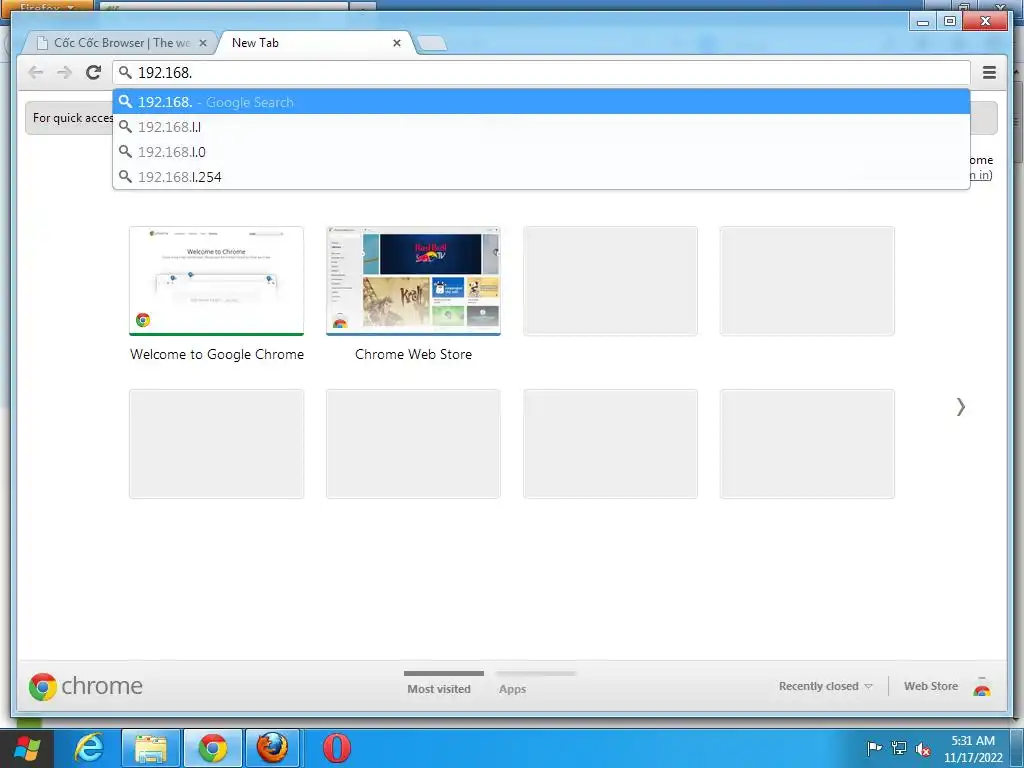This screenshot has width=1024, height=768.
Task: Choose the 192.168.l.254 suggestion
Action: click(541, 177)
